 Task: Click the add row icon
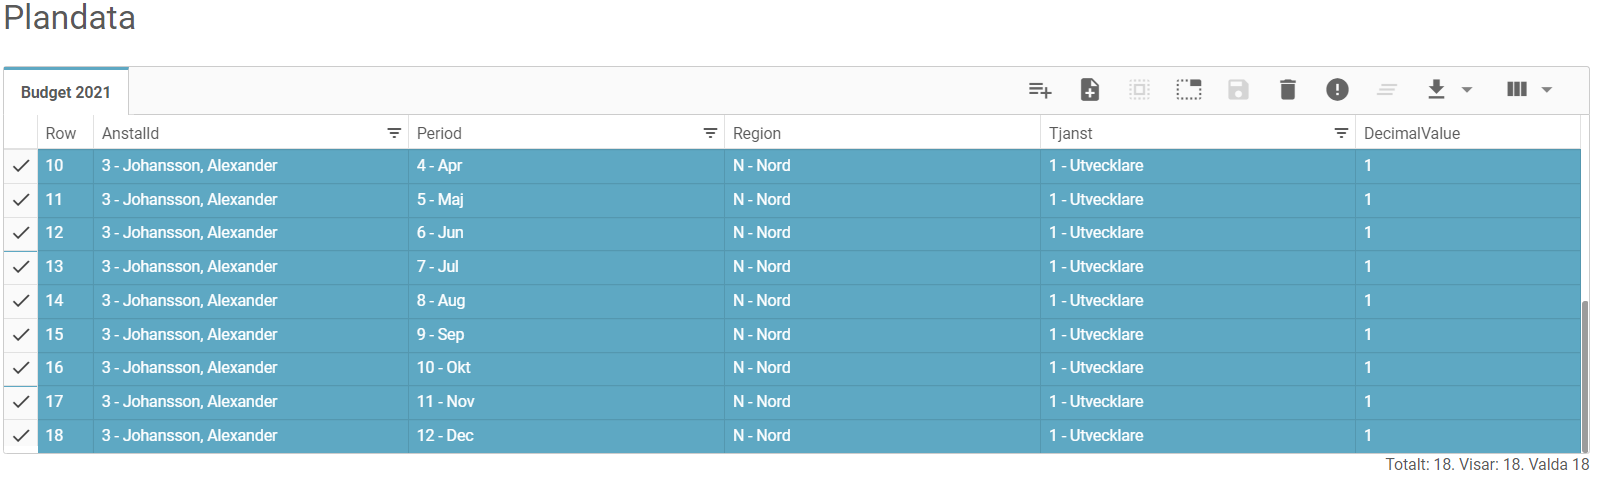click(1040, 90)
